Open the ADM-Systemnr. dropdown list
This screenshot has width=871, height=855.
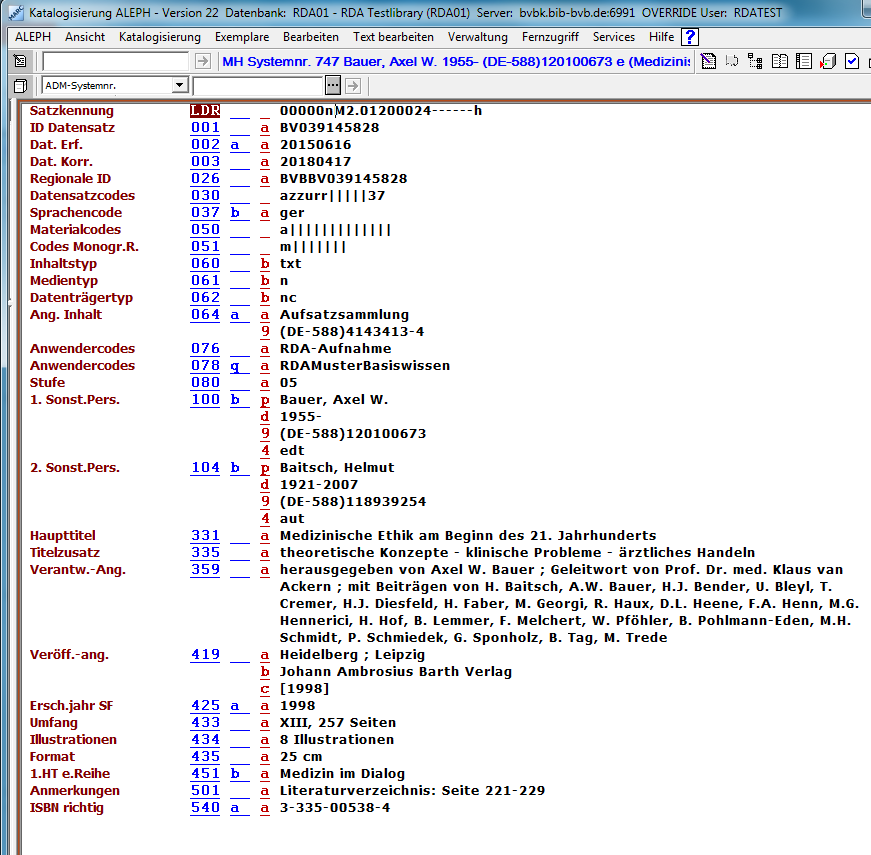tap(179, 86)
